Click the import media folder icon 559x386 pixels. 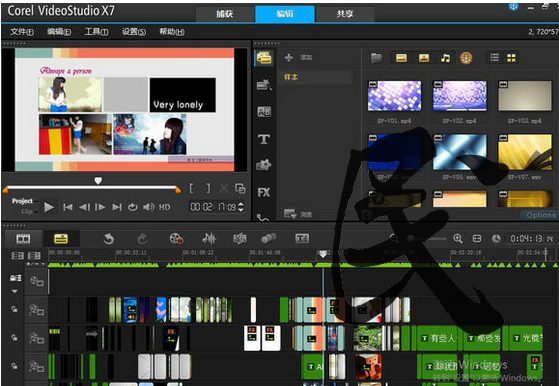coord(376,58)
